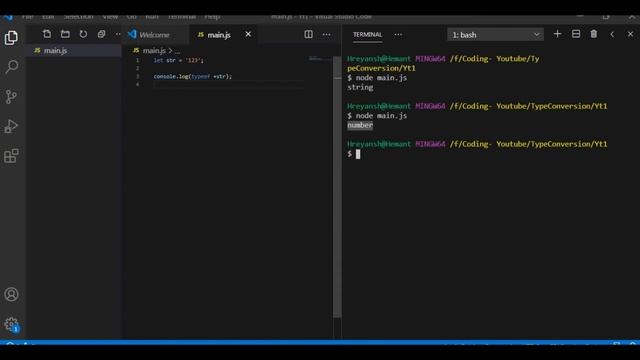Collapse all folders in explorer
This screenshot has width=640, height=360.
pos(101,34)
